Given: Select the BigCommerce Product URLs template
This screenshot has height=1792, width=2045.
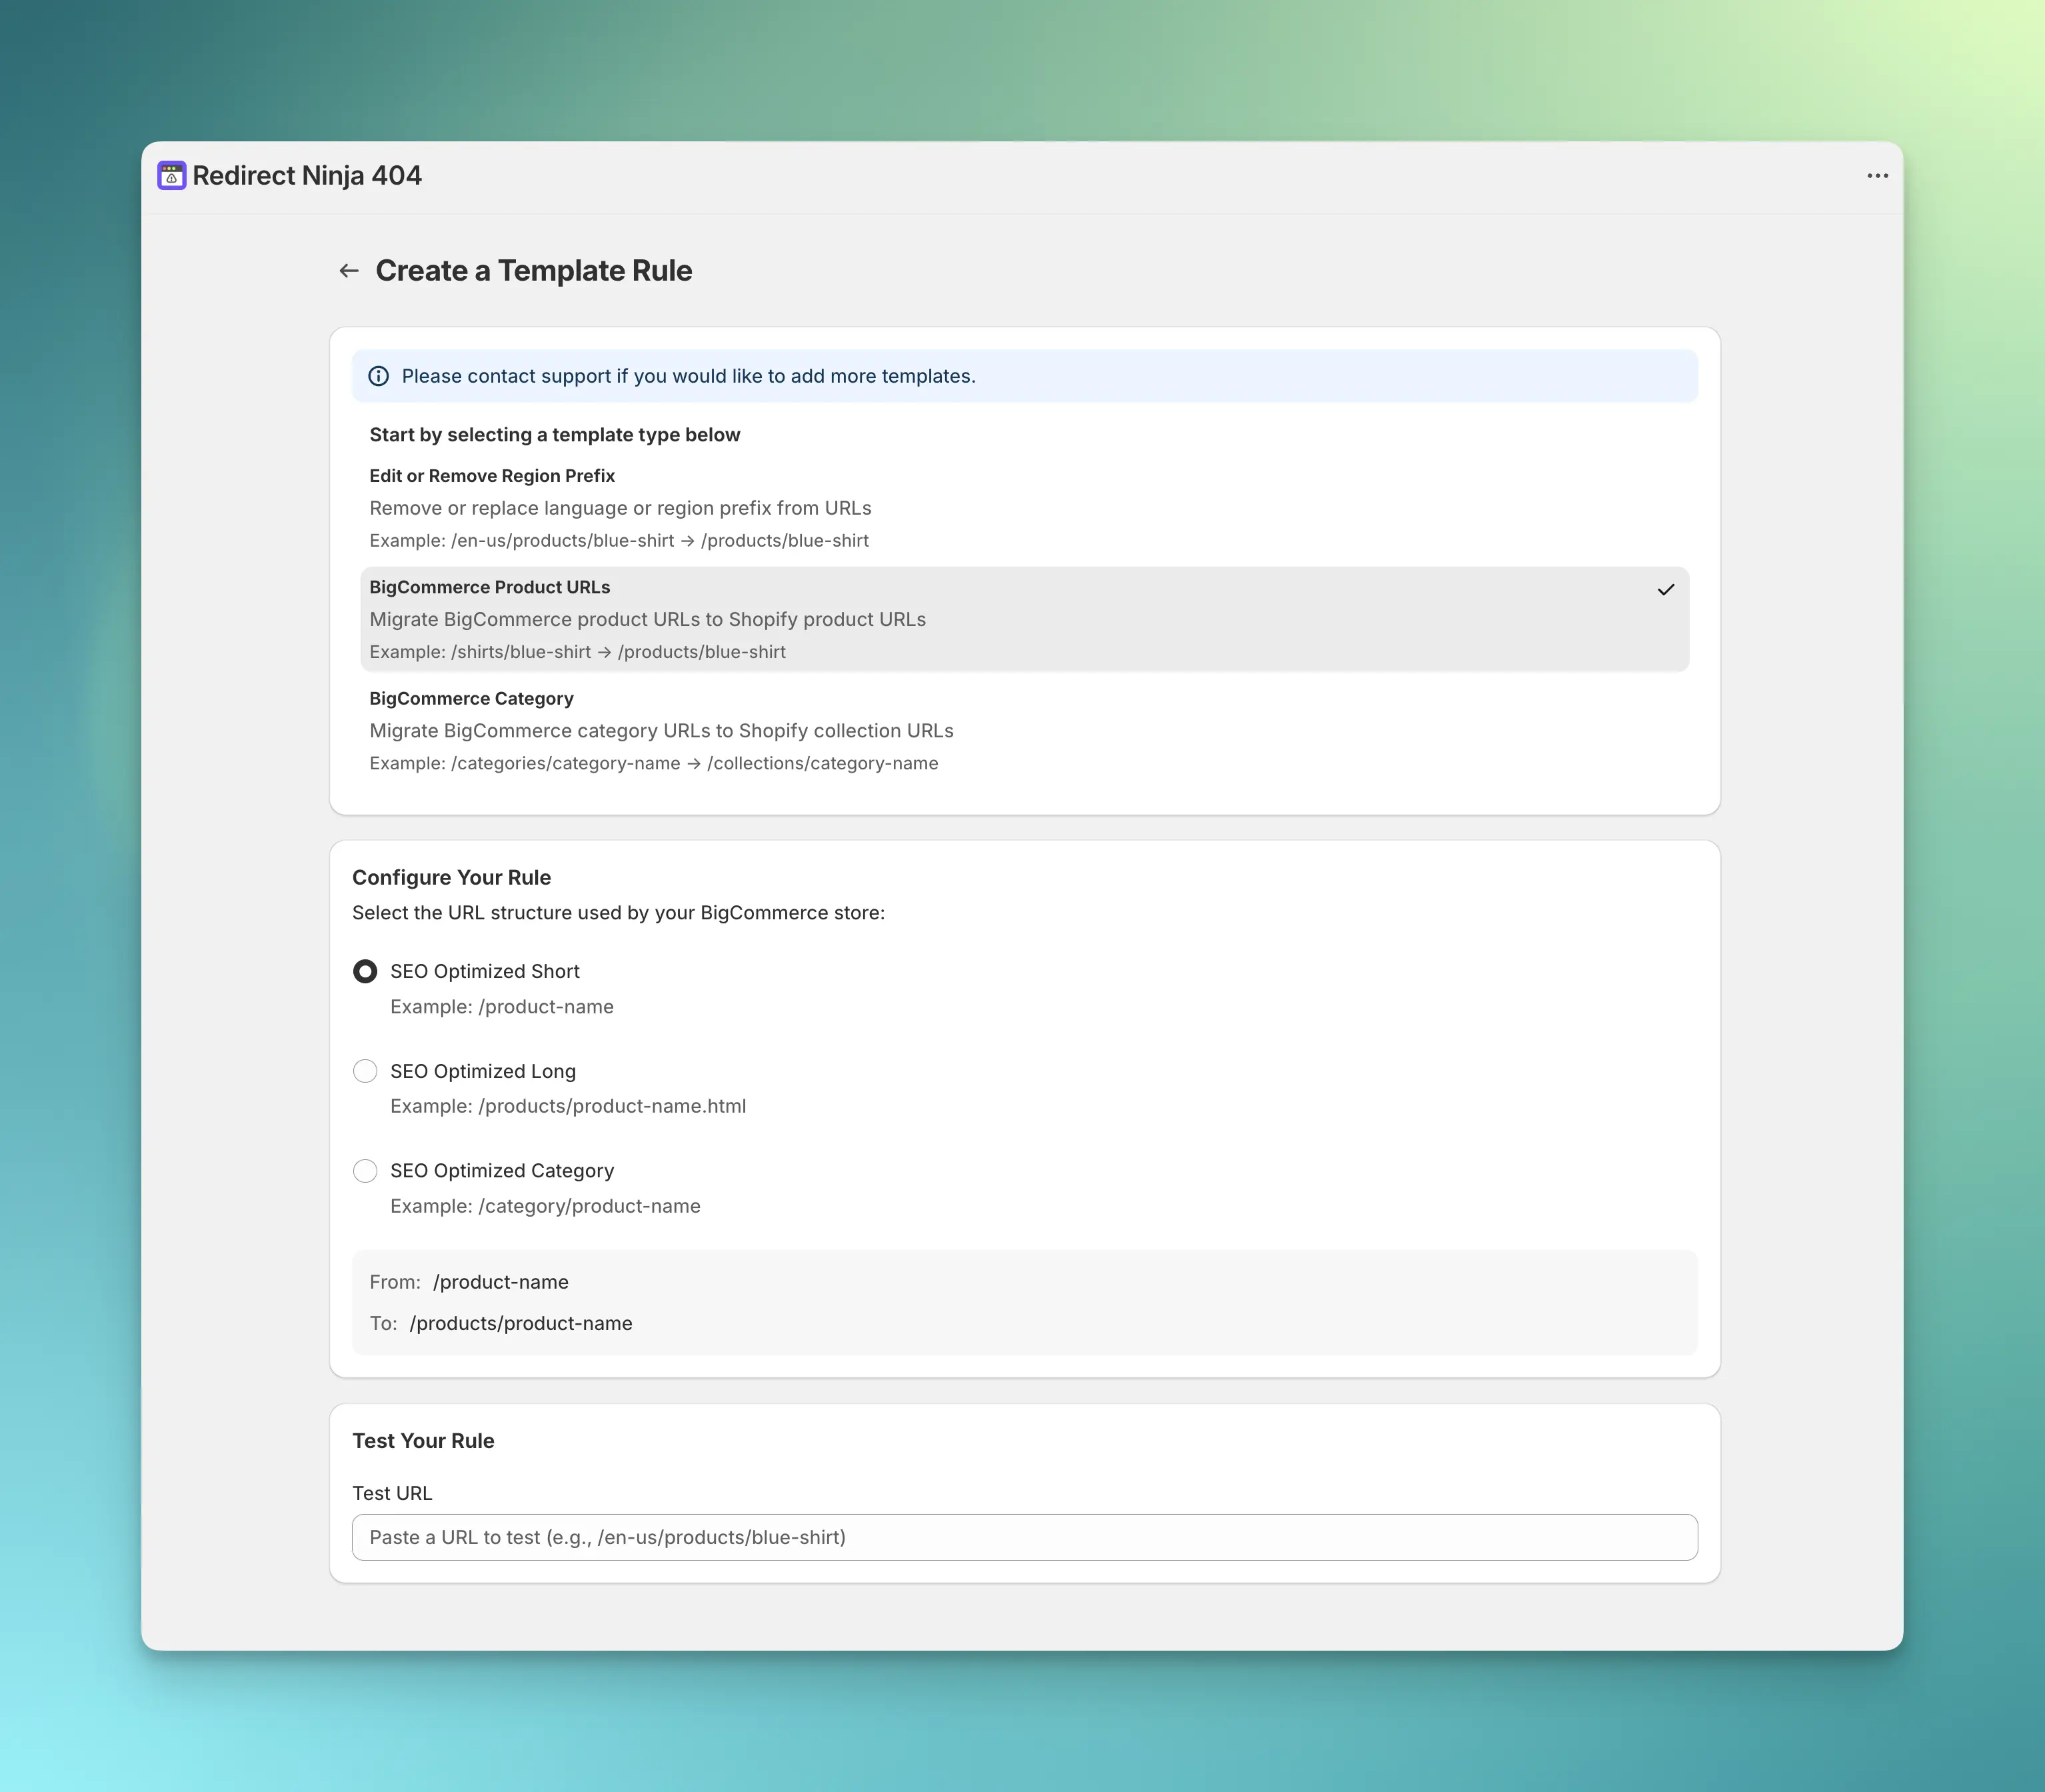Looking at the screenshot, I should click(x=1024, y=619).
